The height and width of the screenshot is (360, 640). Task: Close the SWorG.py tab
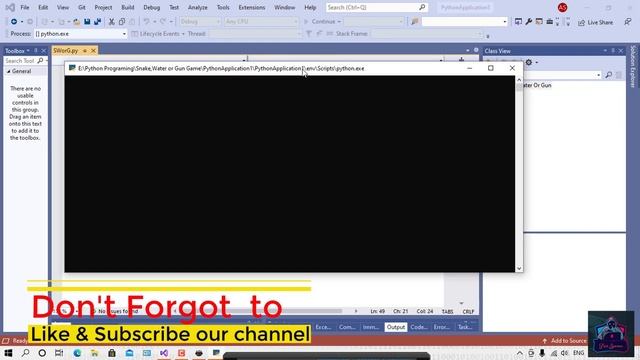[x=93, y=51]
